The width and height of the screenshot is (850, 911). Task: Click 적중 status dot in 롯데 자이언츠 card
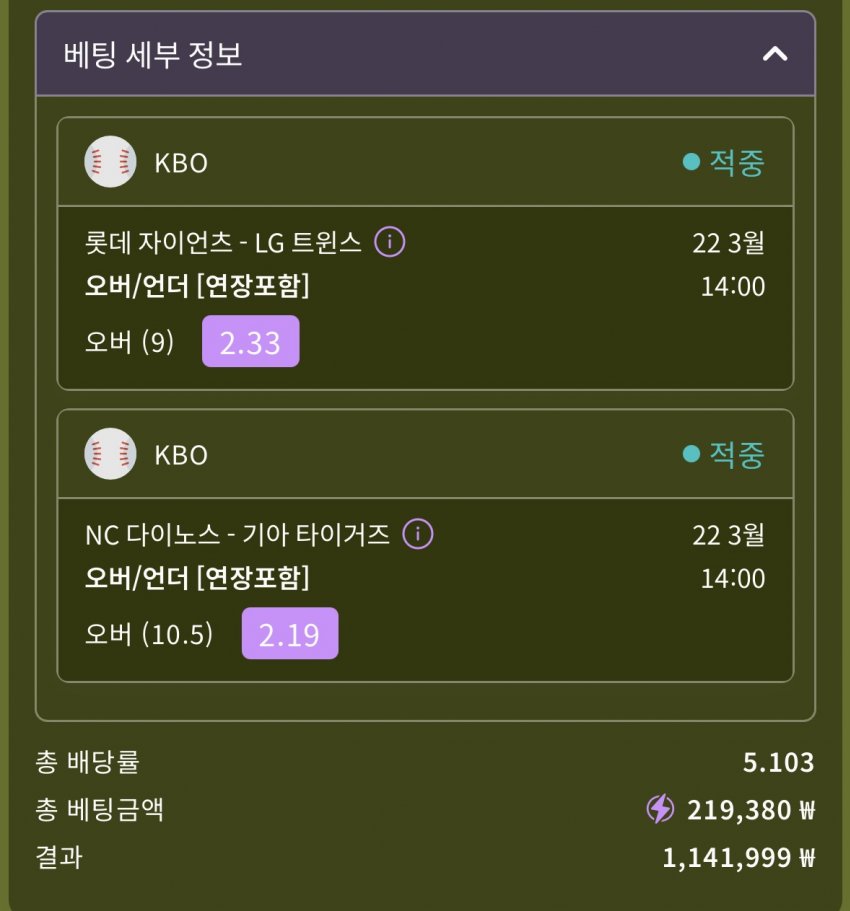pos(691,162)
